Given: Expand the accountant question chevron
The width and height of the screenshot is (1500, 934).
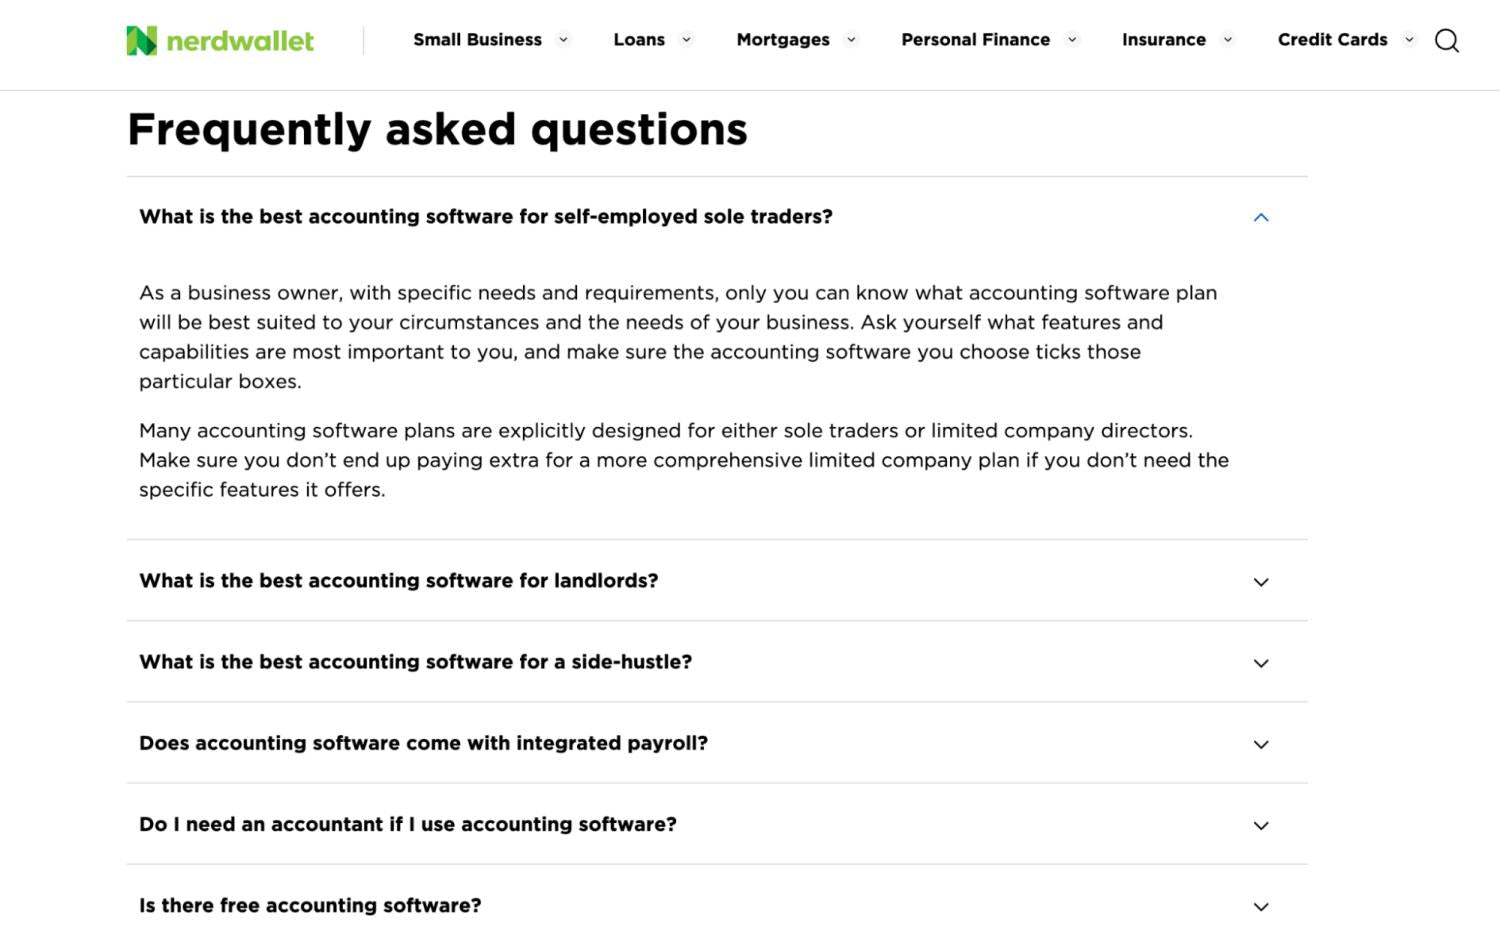Looking at the screenshot, I should [x=1261, y=825].
